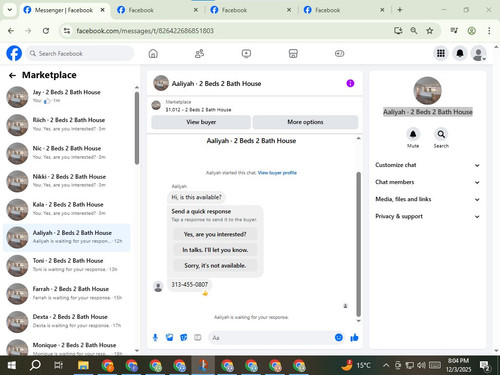Send a thumbs-up like
The image size is (500, 375).
[354, 338]
